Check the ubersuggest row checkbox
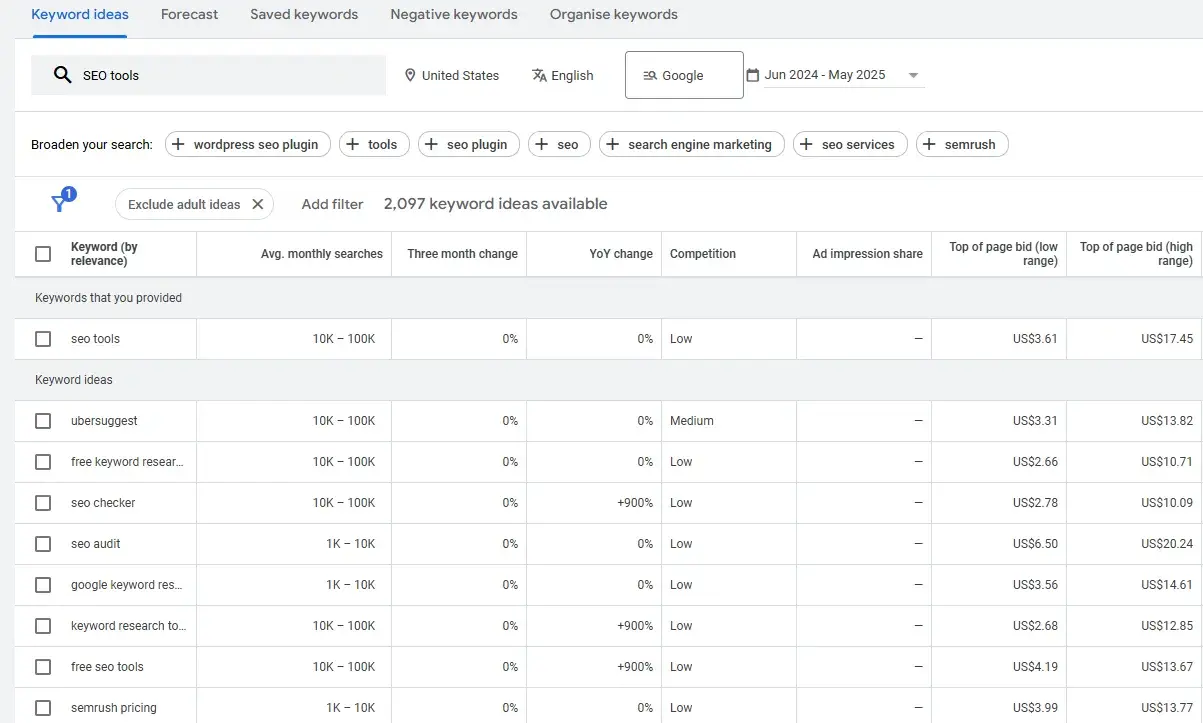Viewport: 1203px width, 723px height. [x=43, y=420]
